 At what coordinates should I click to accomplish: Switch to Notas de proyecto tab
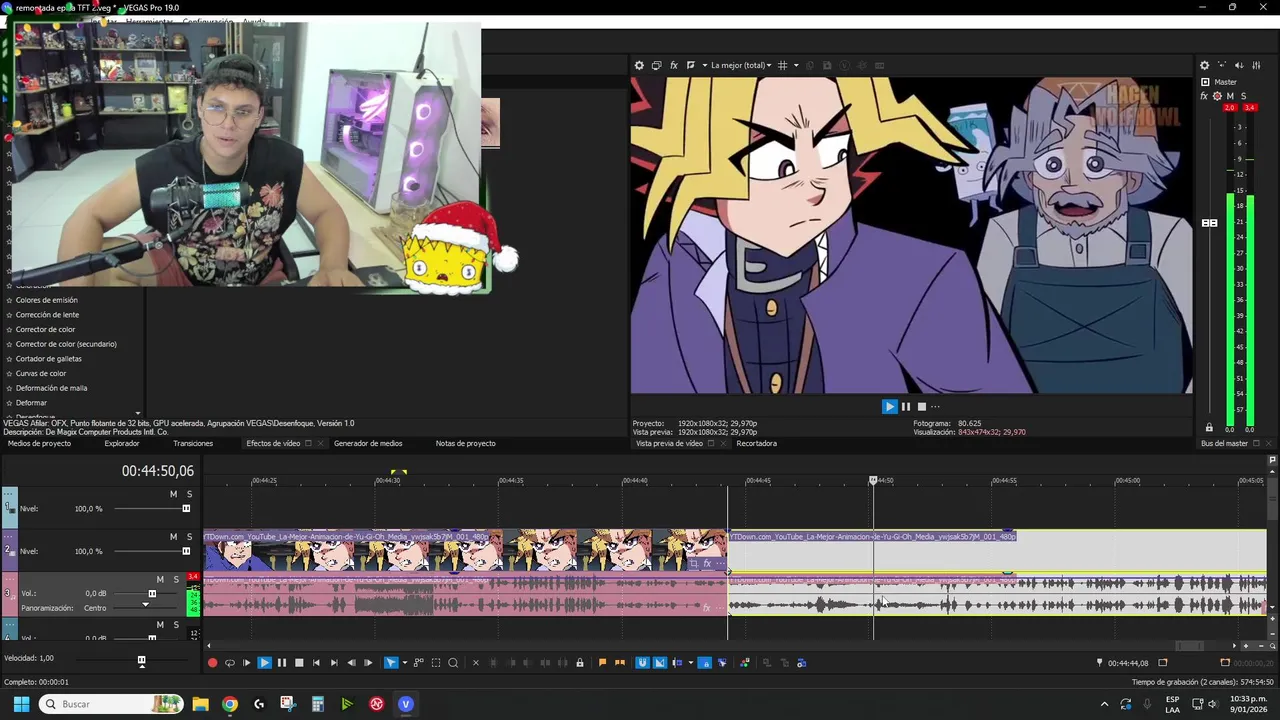(x=465, y=443)
